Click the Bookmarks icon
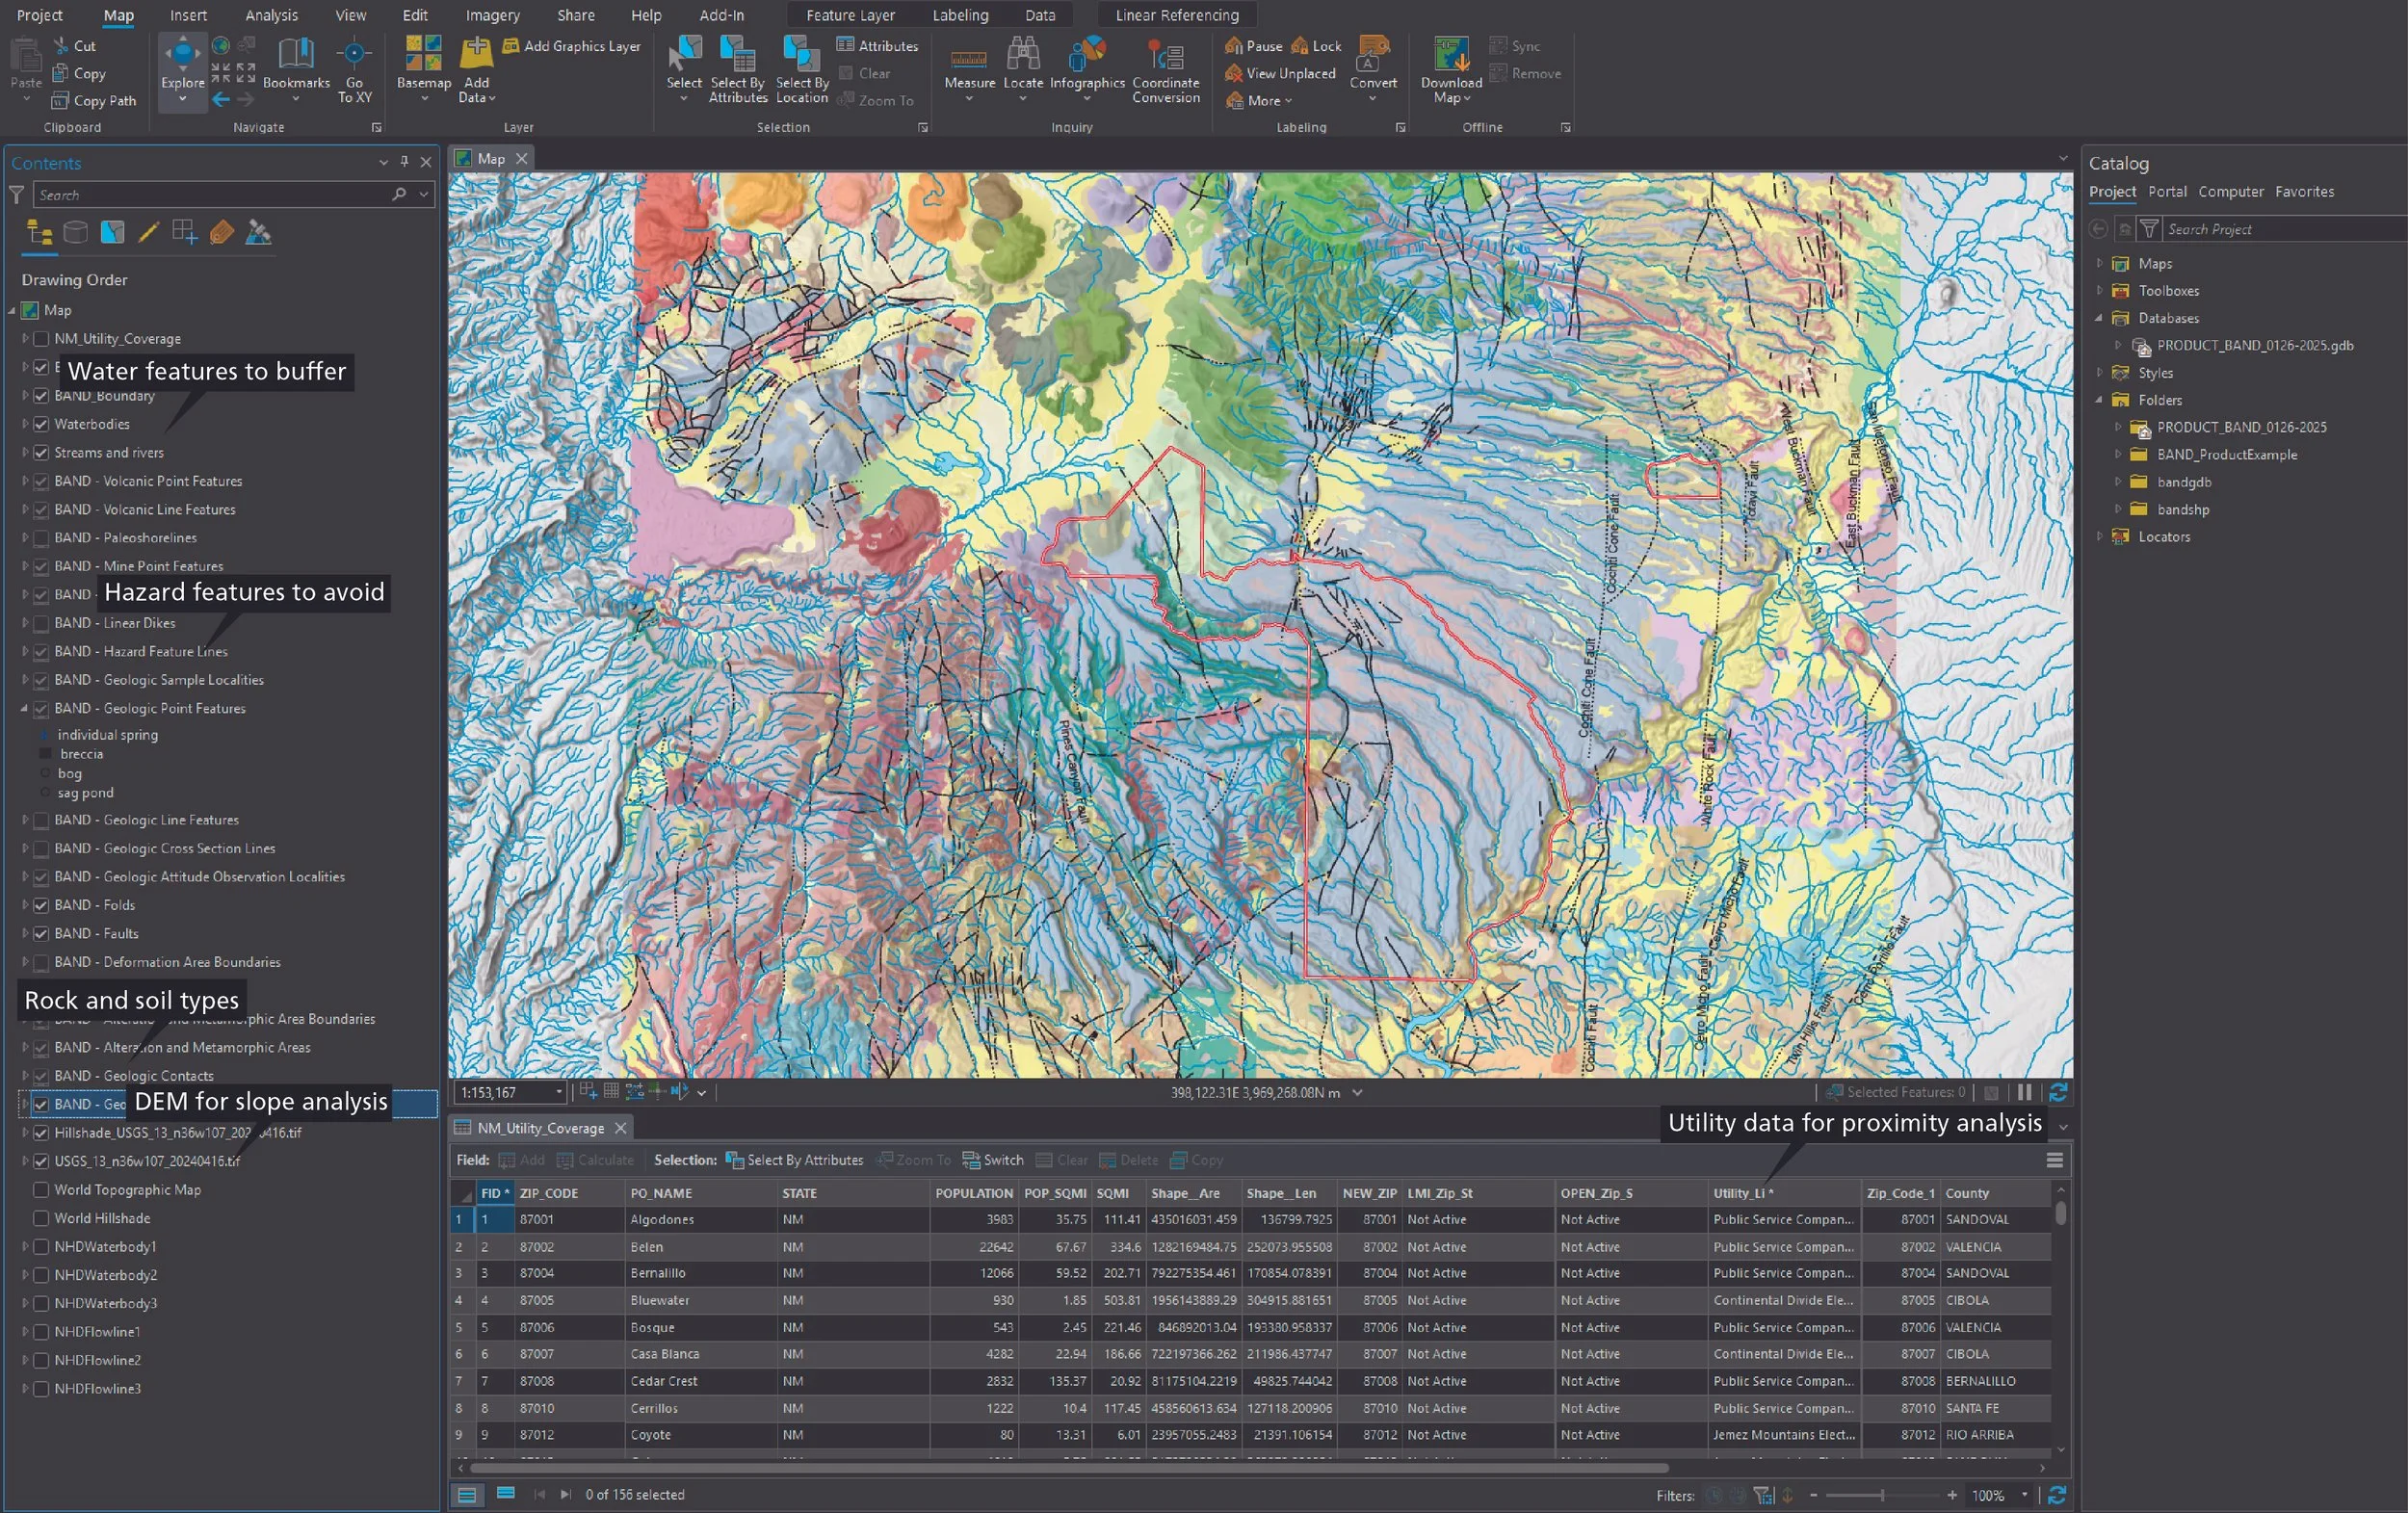 tap(296, 55)
